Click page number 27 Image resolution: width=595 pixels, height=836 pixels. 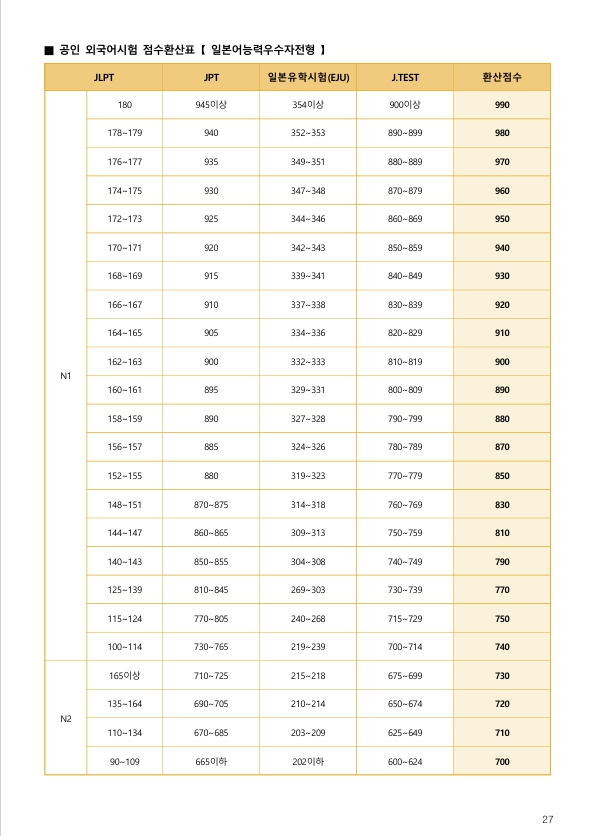pos(548,819)
